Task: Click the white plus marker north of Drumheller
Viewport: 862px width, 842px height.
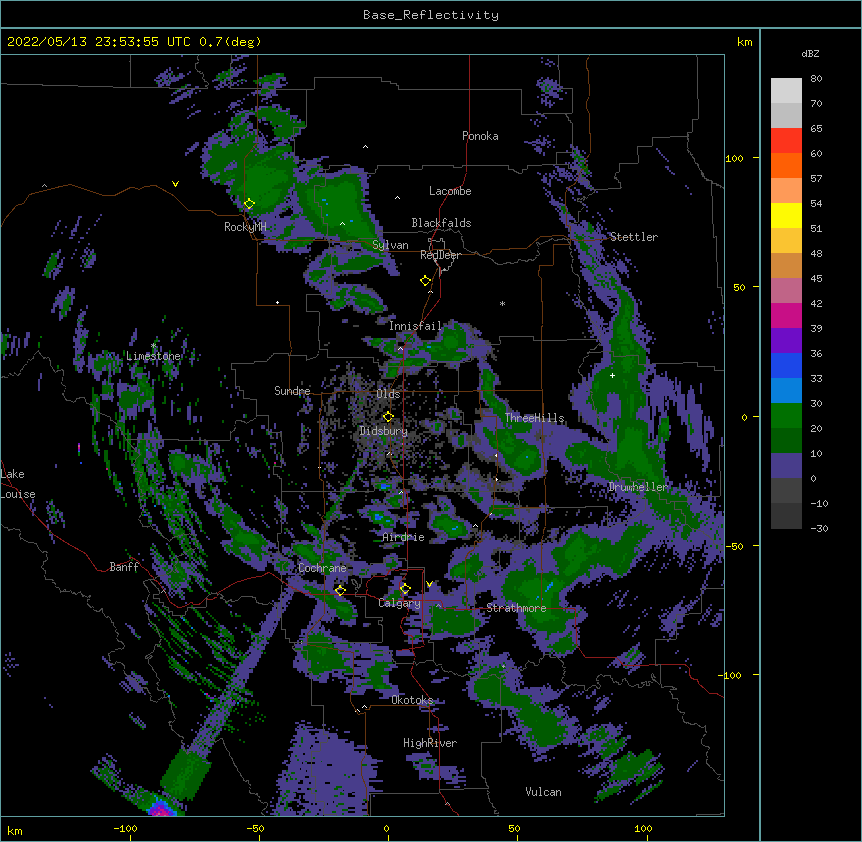Action: [612, 375]
